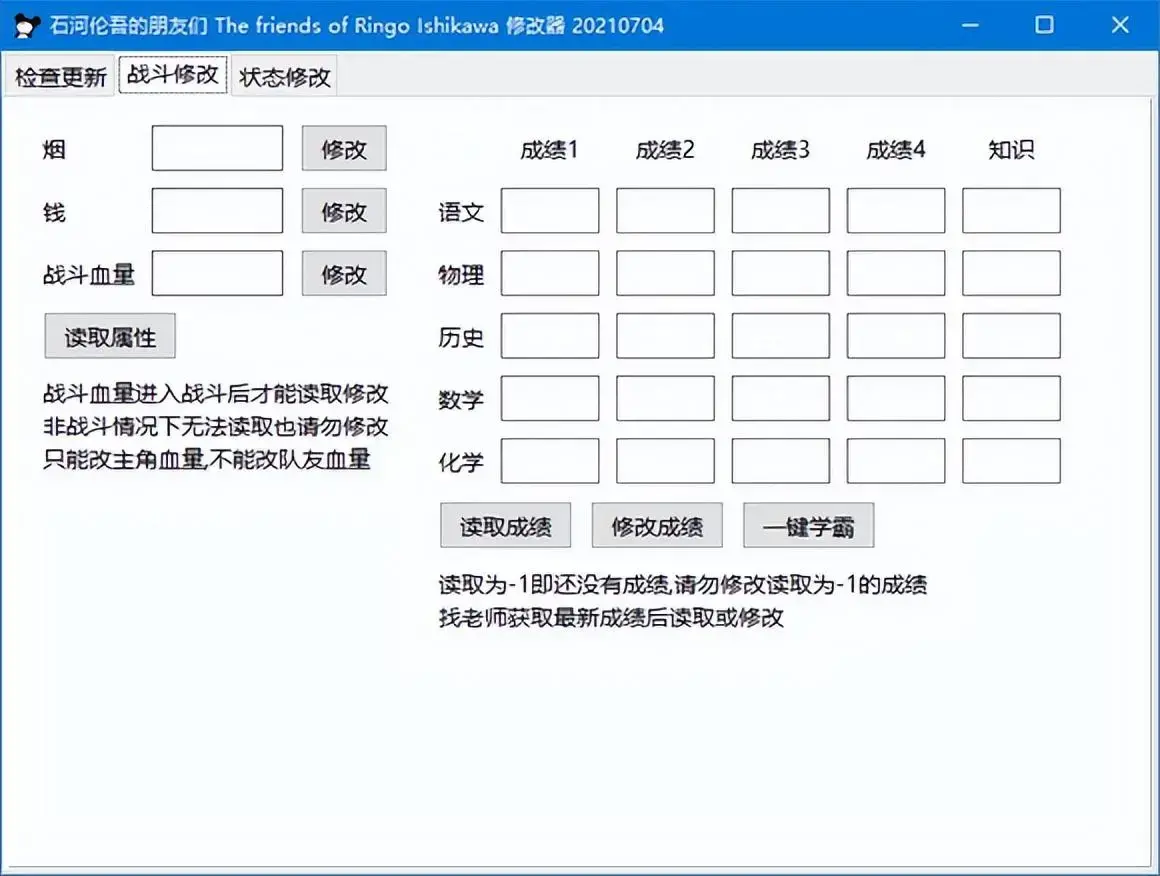The image size is (1160, 876).
Task: Click 语文 row 成绩1 input box
Action: pyautogui.click(x=549, y=211)
